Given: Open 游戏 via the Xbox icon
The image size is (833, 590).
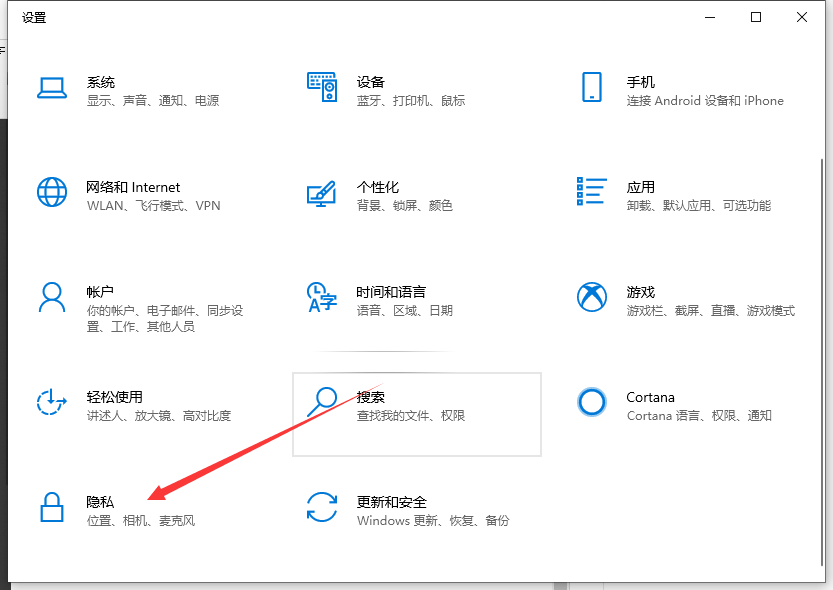Looking at the screenshot, I should pyautogui.click(x=591, y=297).
